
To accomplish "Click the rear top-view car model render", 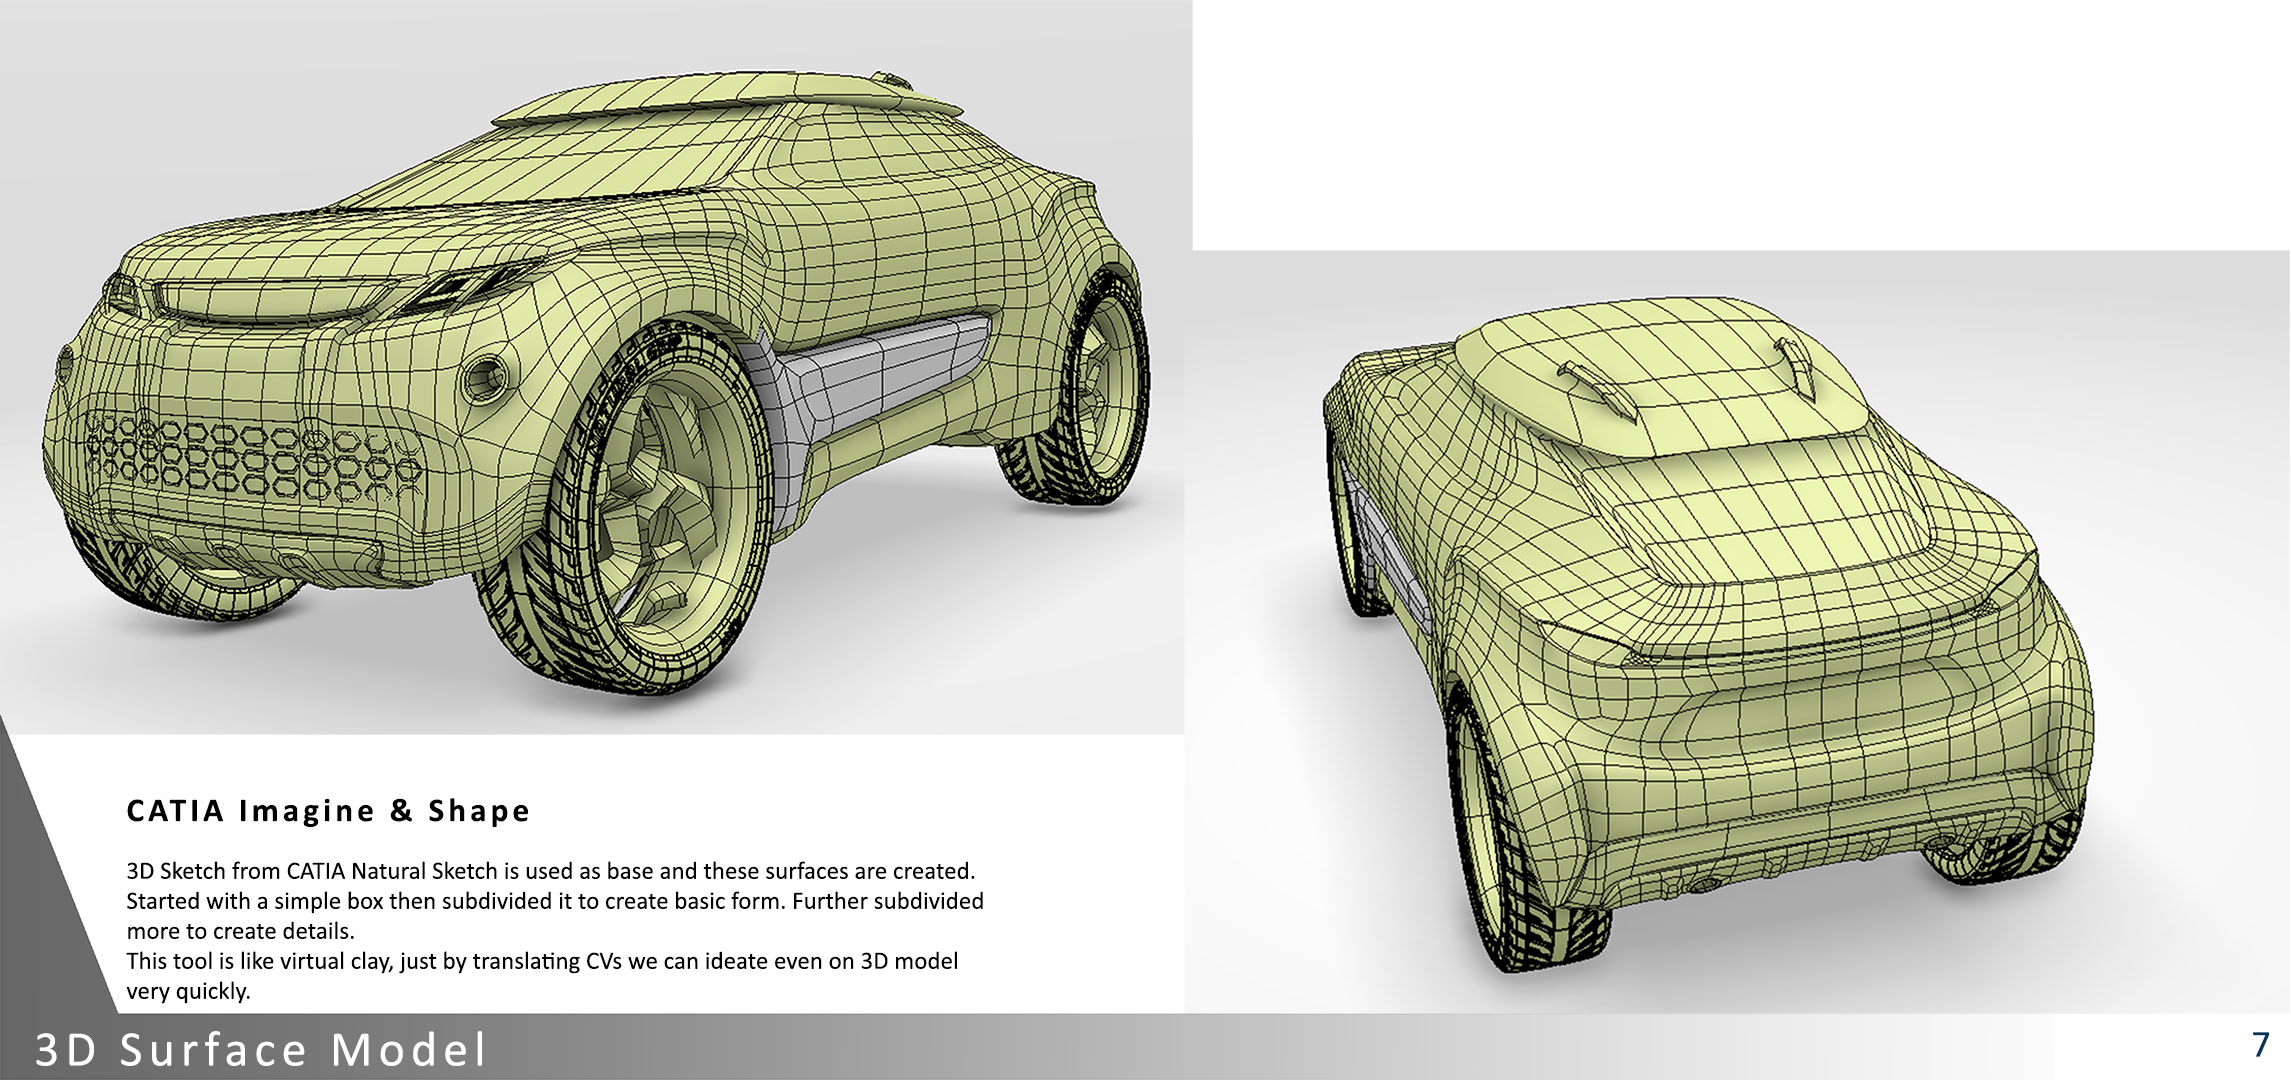I will (x=1708, y=634).
